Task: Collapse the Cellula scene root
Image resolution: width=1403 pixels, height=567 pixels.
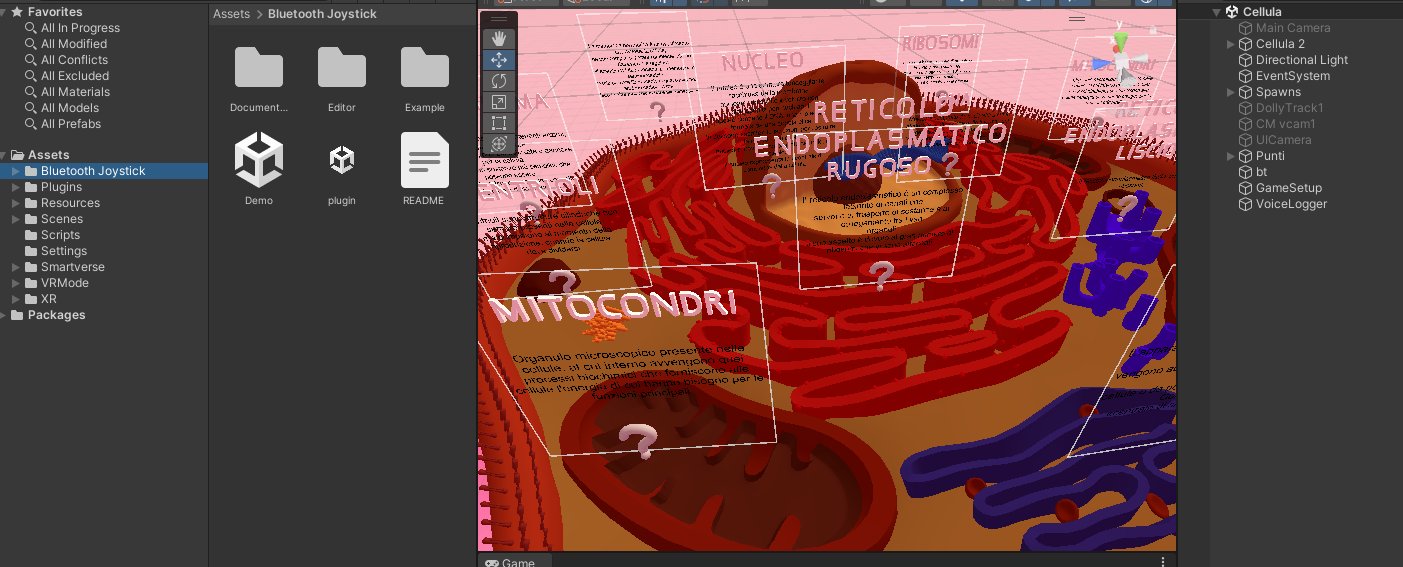Action: tap(1217, 12)
